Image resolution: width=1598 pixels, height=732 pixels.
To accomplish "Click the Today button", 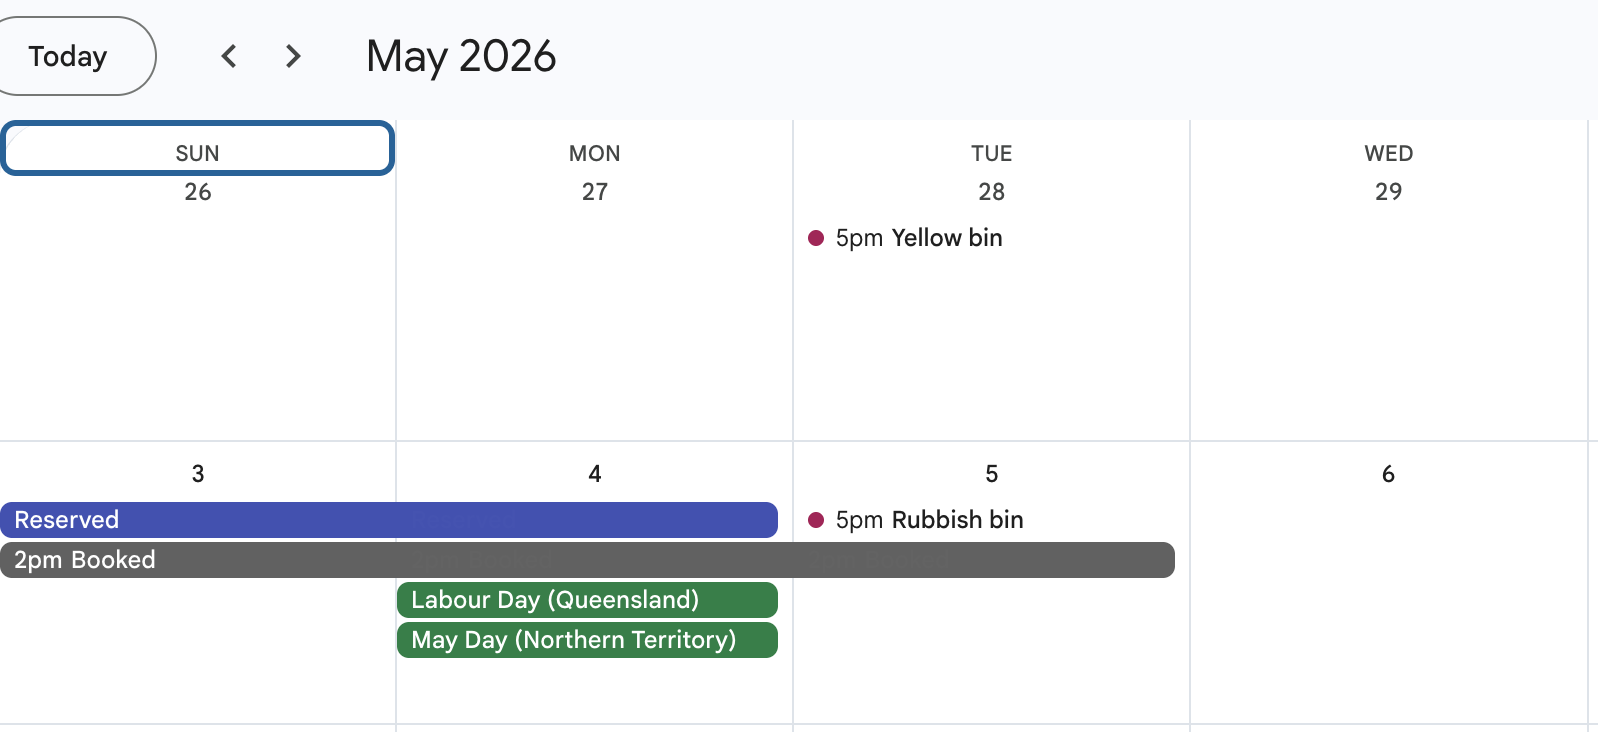I will [x=70, y=56].
